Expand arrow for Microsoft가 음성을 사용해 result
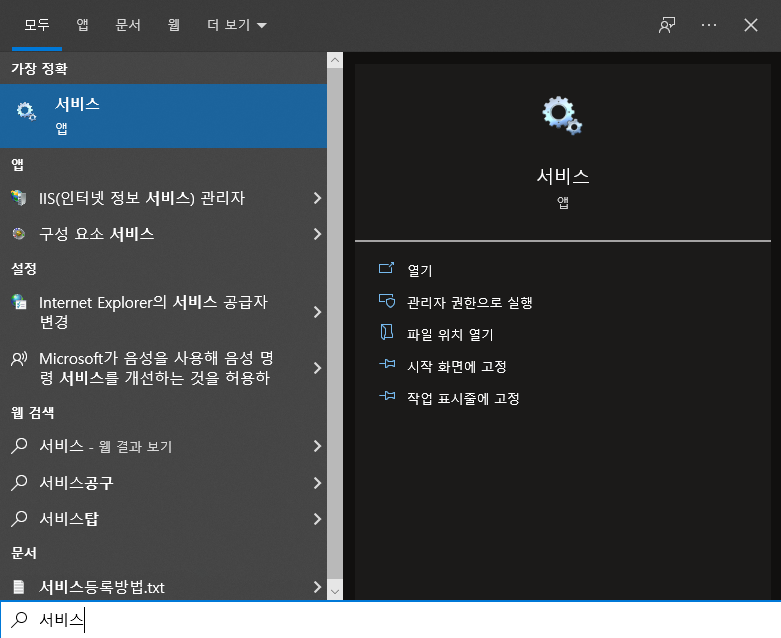781x638 pixels. tap(317, 368)
